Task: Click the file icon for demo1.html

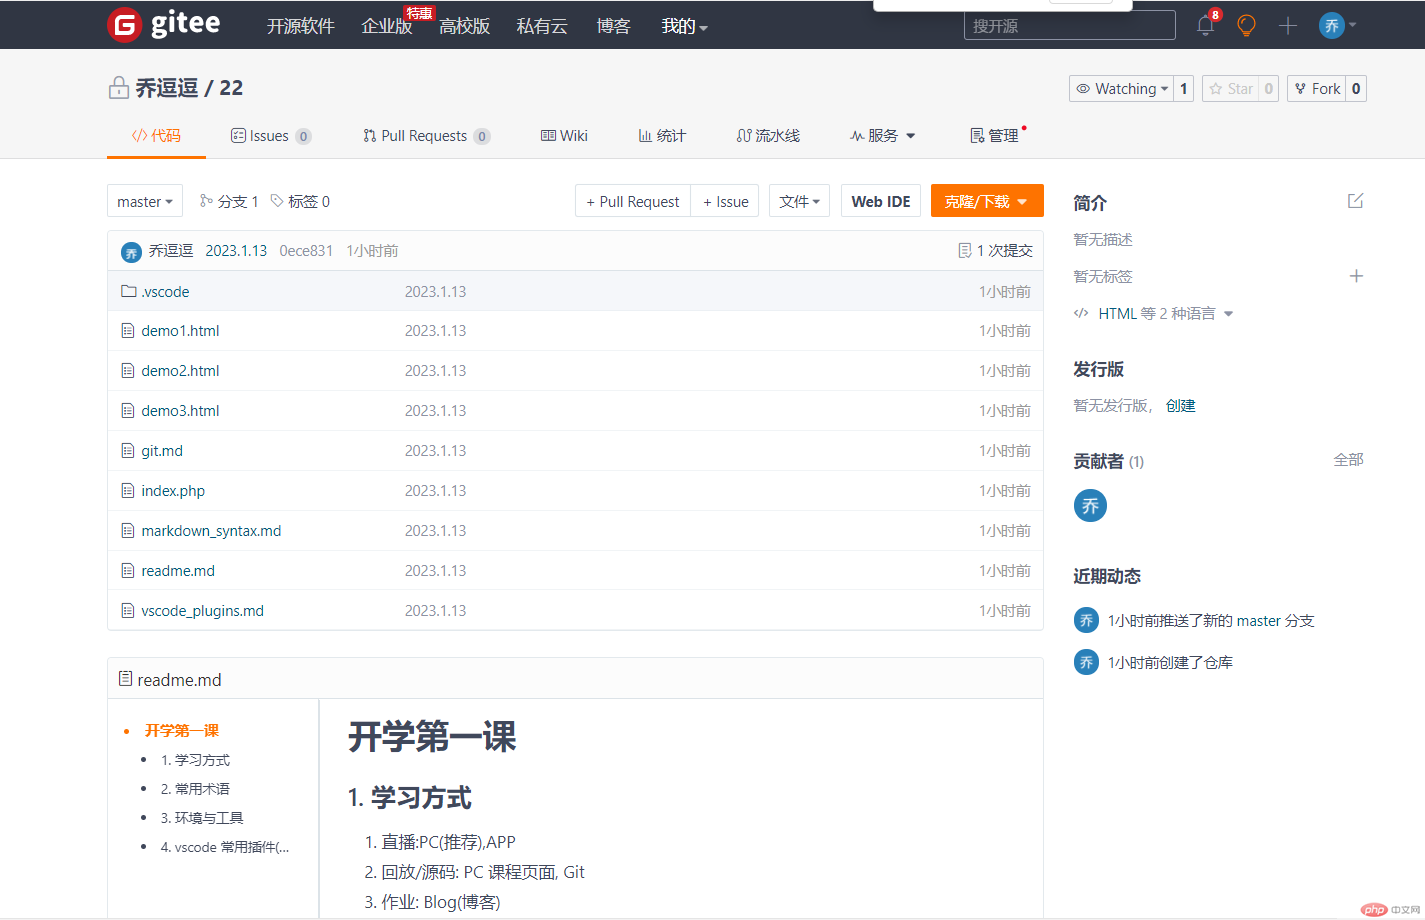Action: coord(128,331)
